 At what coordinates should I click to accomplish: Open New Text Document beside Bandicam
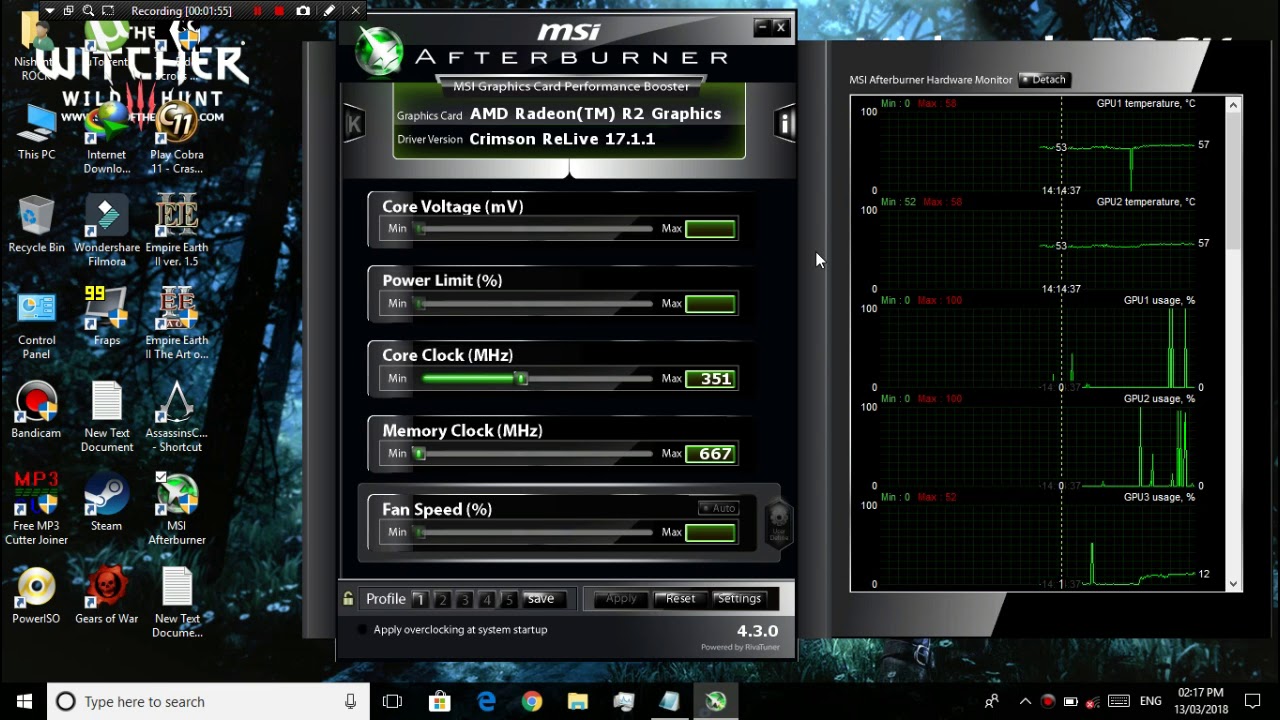pos(107,417)
